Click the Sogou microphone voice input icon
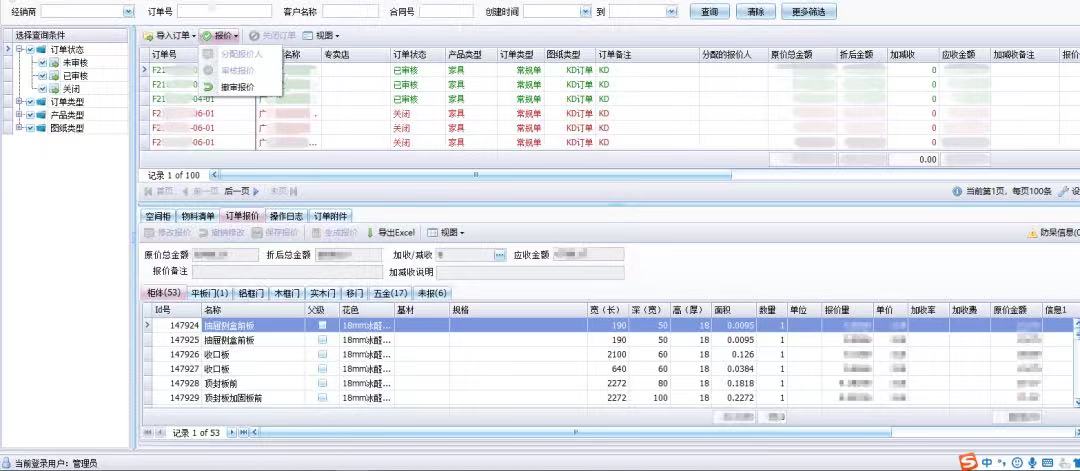1080x471 pixels. (x=1032, y=463)
